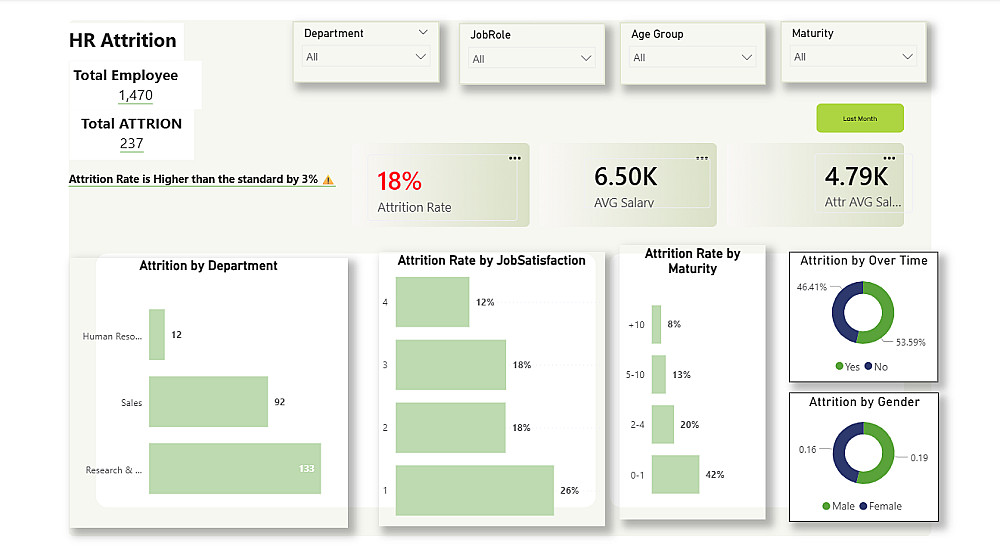The image size is (1000, 558).
Task: Click the 18% Attrition Rate value
Action: [x=399, y=181]
